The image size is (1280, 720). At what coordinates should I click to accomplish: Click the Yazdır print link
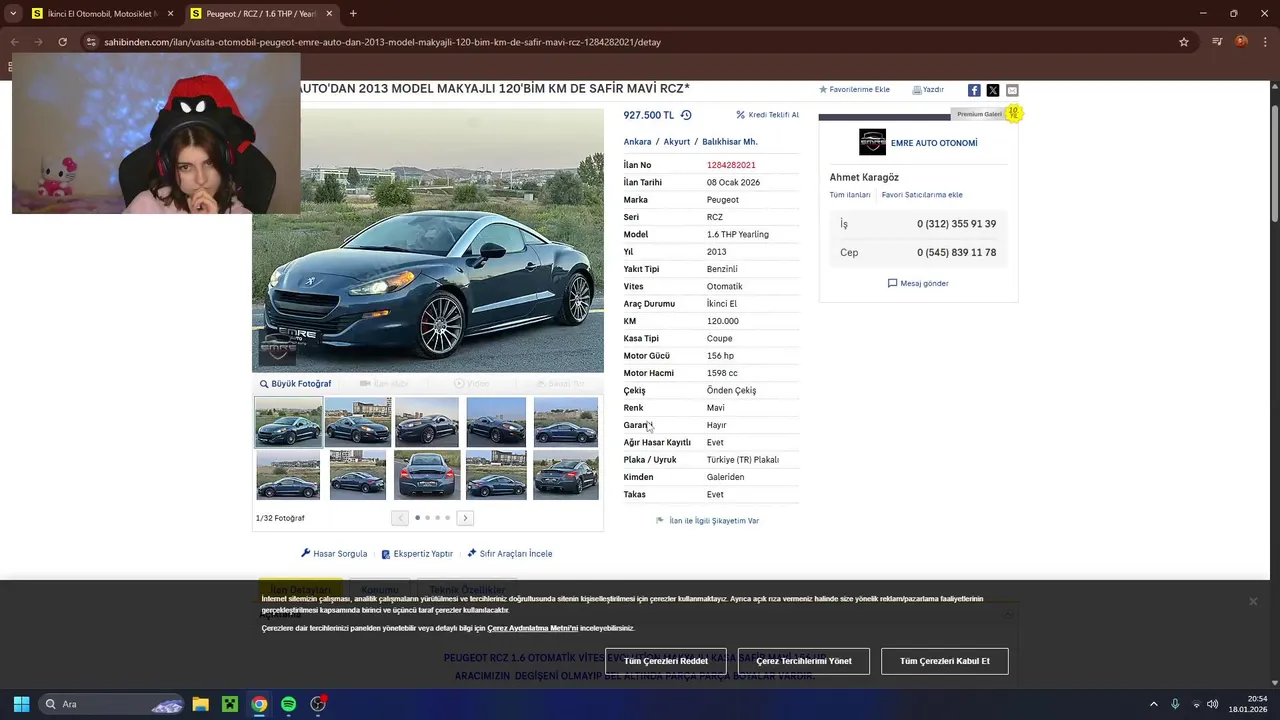tap(928, 90)
